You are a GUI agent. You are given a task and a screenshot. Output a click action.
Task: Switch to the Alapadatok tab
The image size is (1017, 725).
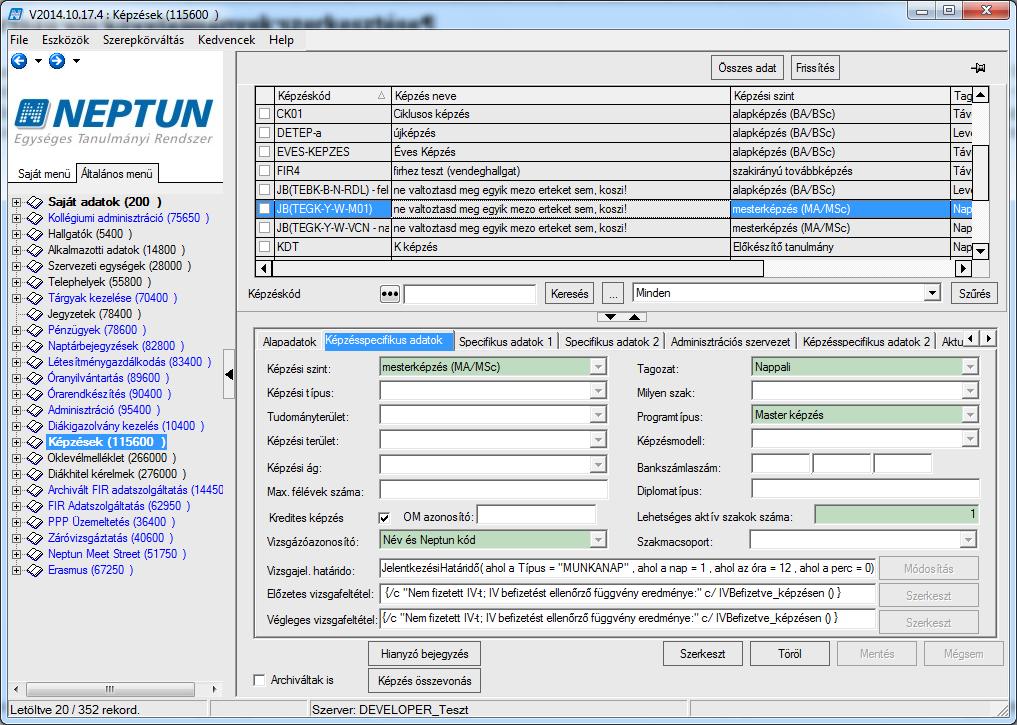tap(289, 342)
